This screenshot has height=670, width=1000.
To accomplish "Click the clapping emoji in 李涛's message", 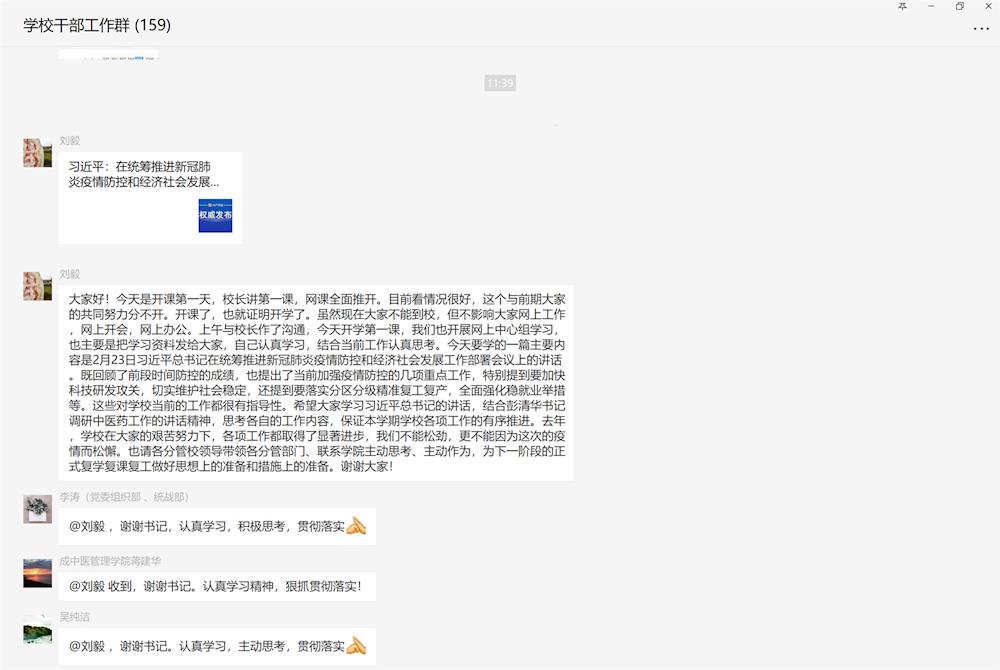I will click(356, 526).
